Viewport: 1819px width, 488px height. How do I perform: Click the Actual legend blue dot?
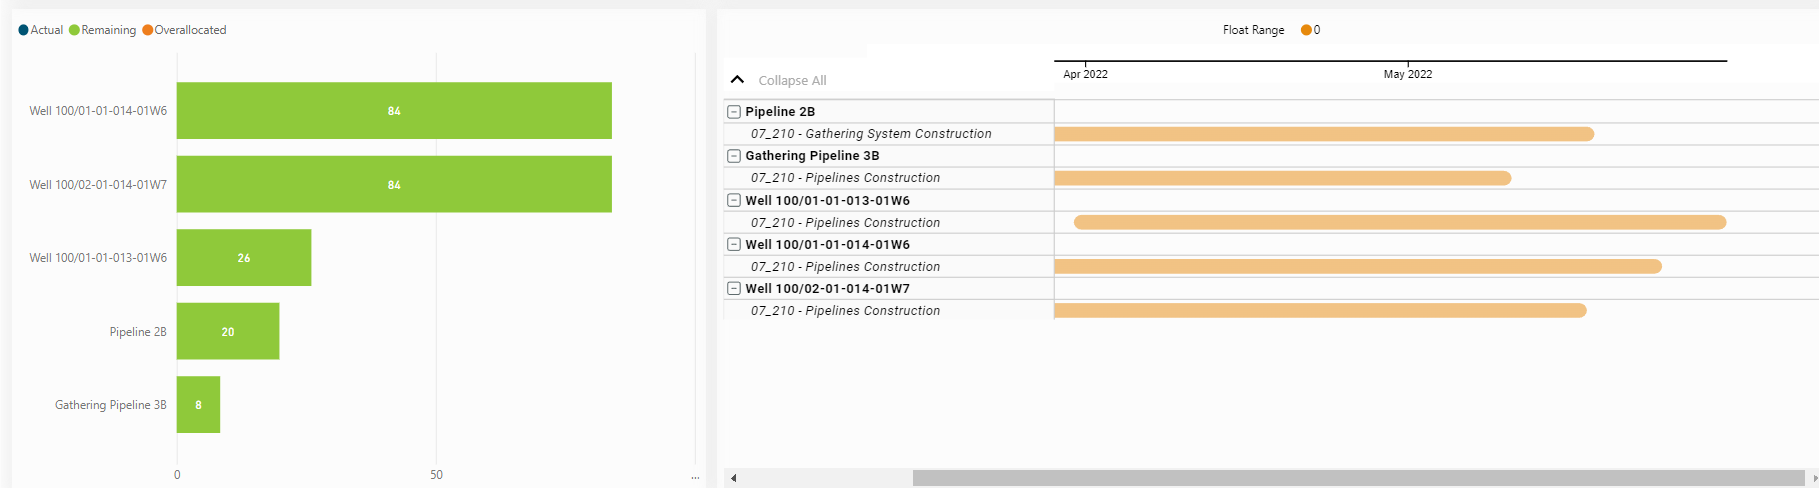point(24,30)
